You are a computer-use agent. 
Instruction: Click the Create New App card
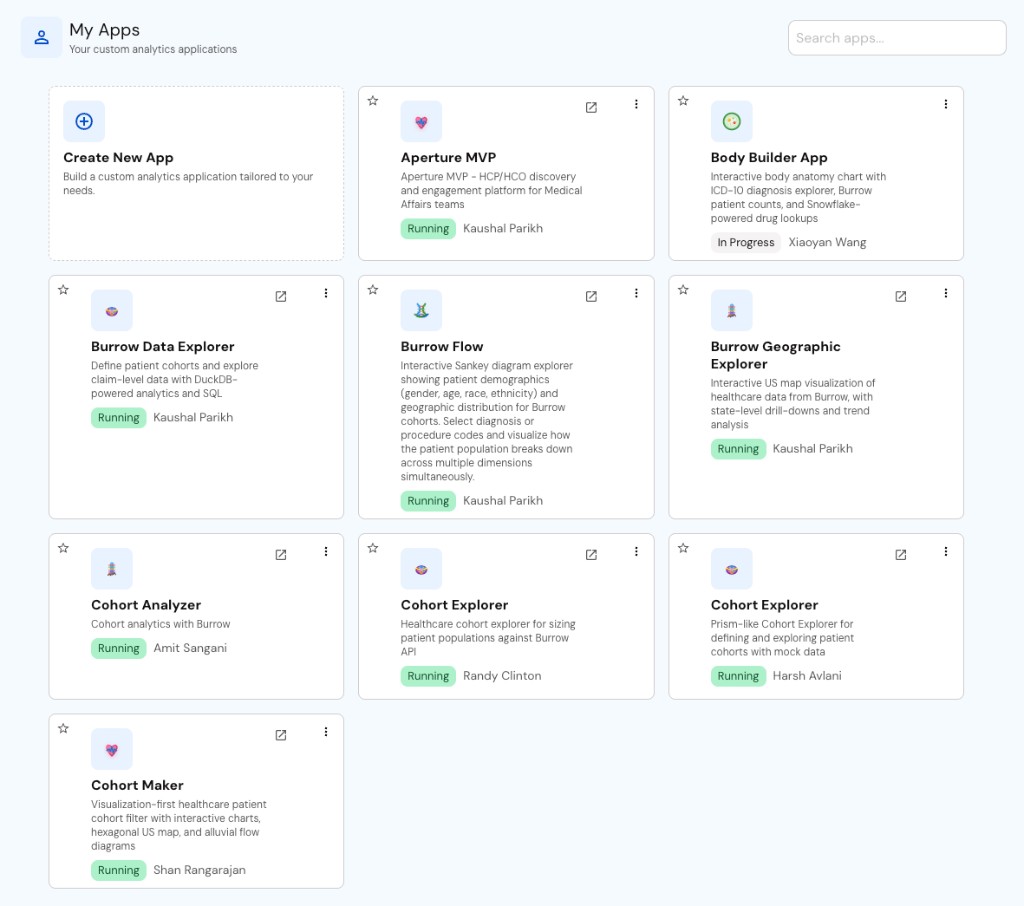coord(196,173)
